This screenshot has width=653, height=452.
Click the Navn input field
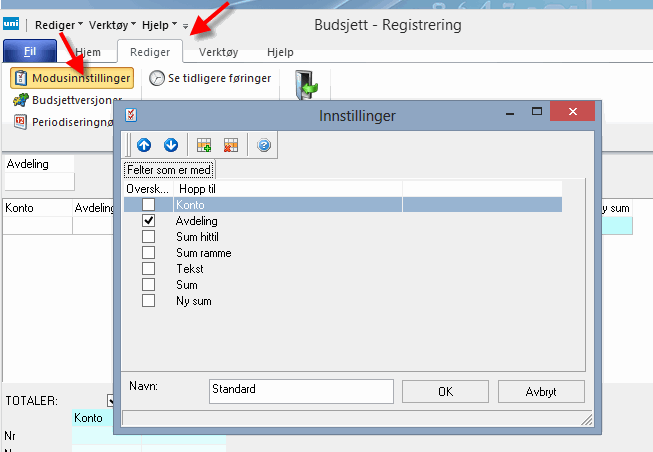click(x=301, y=390)
